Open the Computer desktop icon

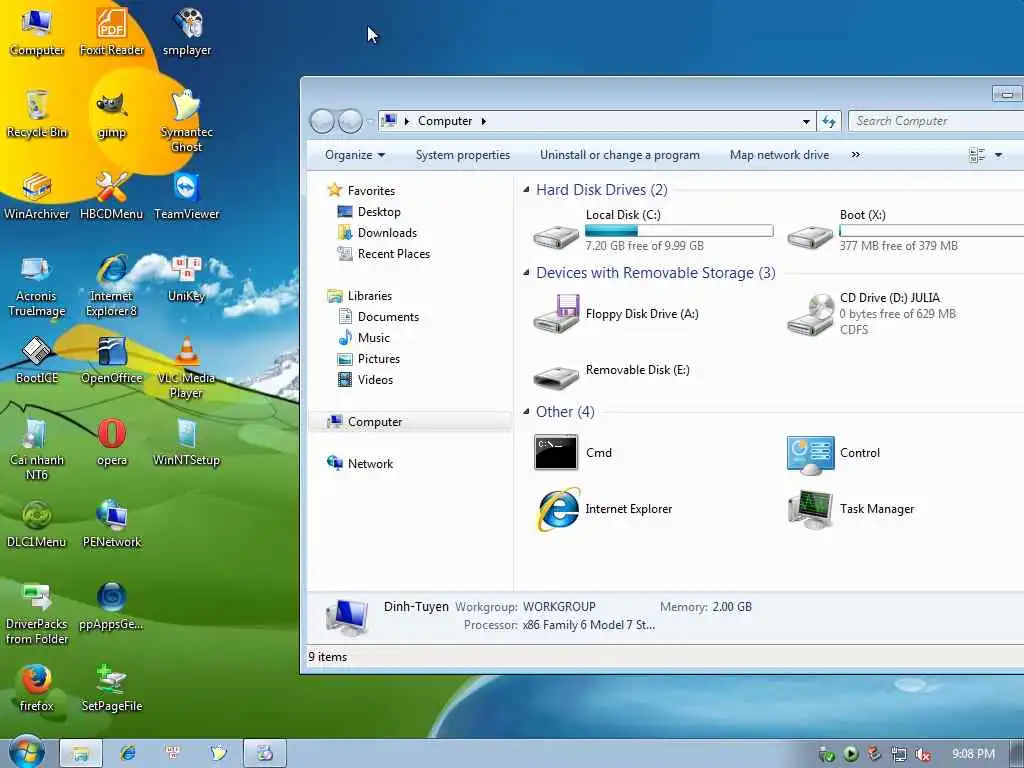click(x=37, y=33)
